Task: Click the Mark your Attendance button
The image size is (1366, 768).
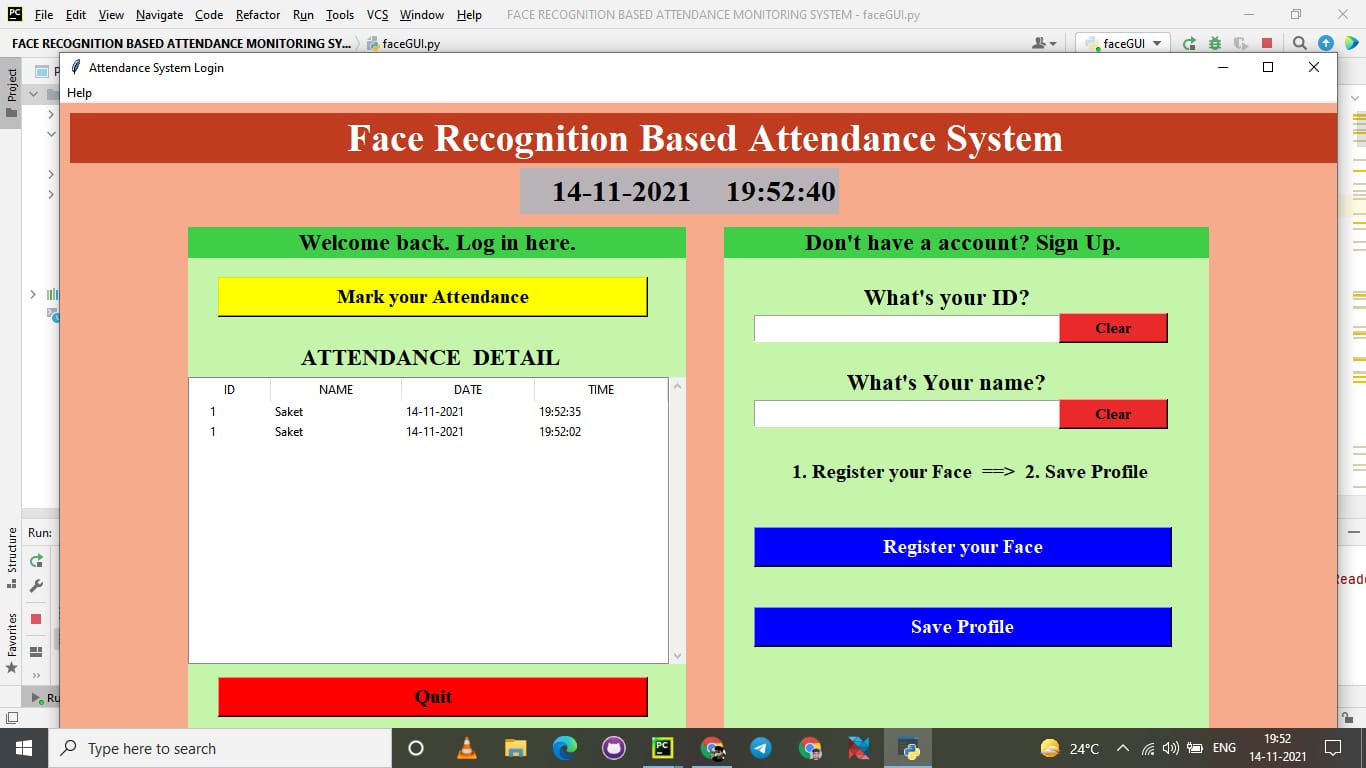Action: [432, 296]
